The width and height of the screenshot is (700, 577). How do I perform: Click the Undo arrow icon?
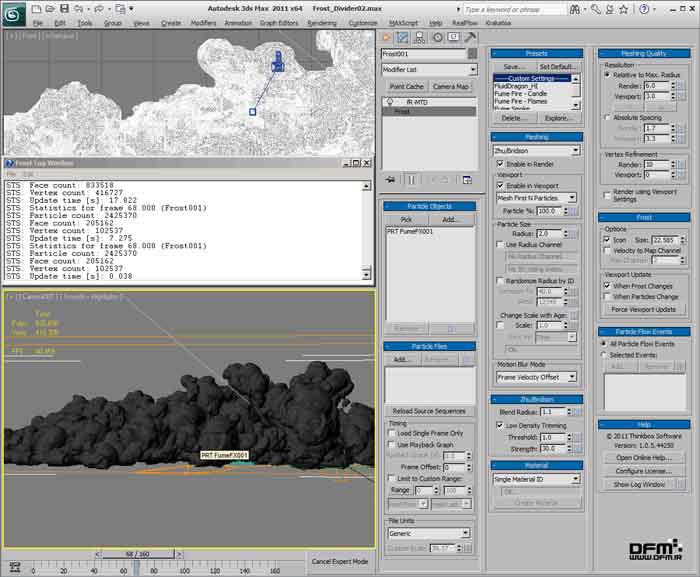click(79, 8)
